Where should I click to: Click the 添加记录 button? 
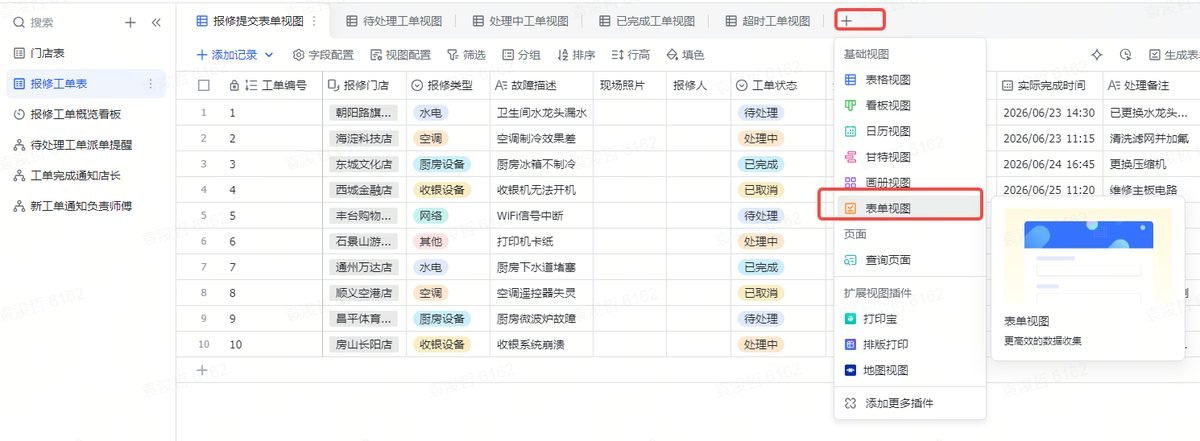pos(226,55)
